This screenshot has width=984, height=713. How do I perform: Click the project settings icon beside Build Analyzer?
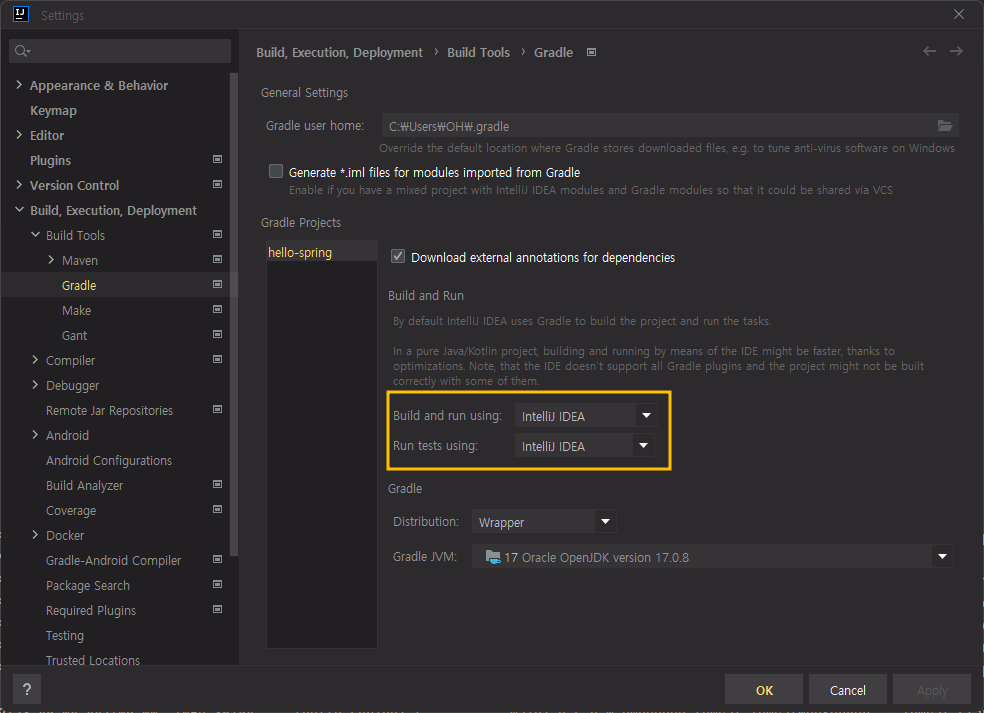coord(217,485)
